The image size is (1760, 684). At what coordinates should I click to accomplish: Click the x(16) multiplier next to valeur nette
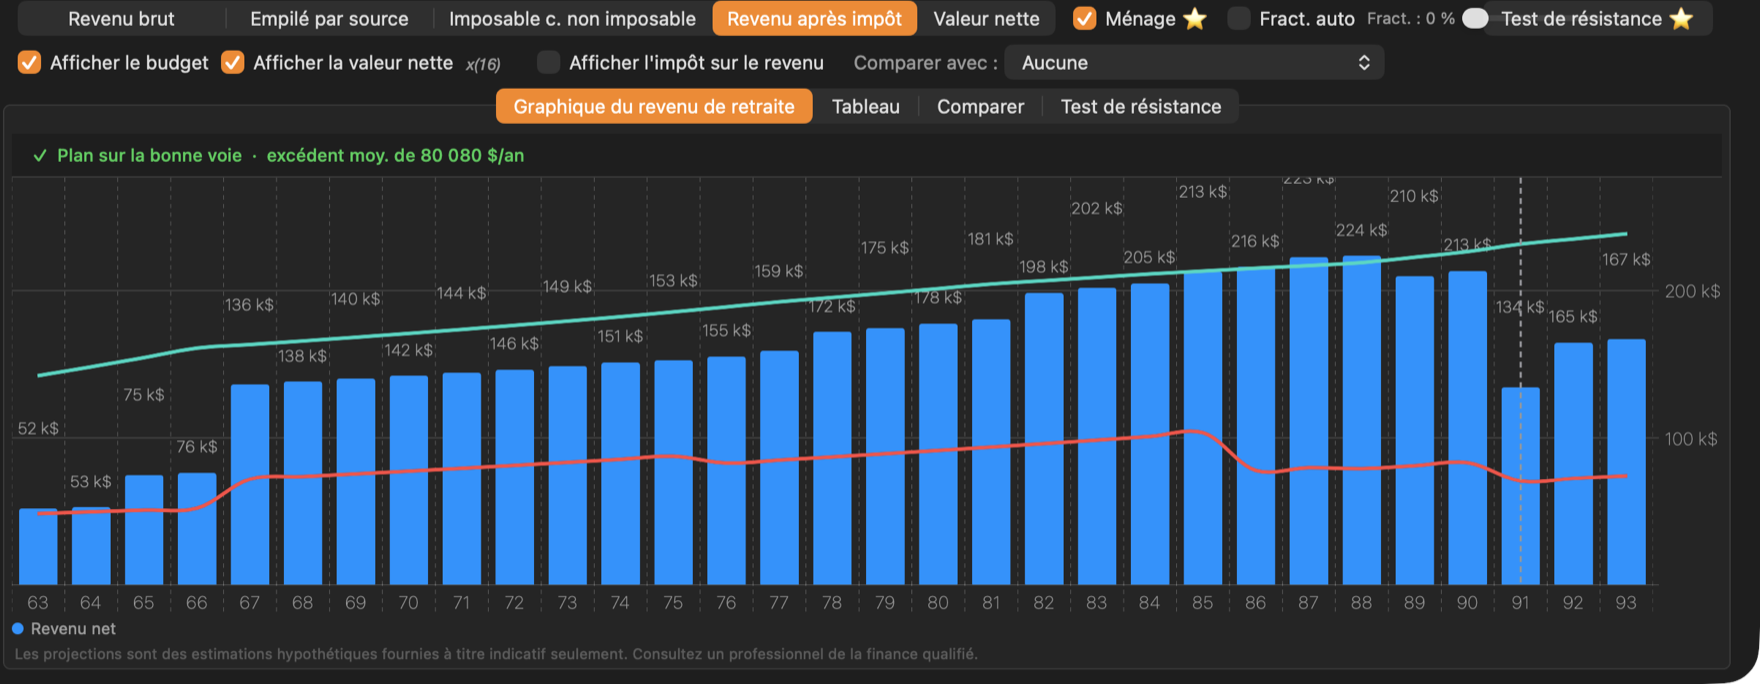tap(483, 64)
